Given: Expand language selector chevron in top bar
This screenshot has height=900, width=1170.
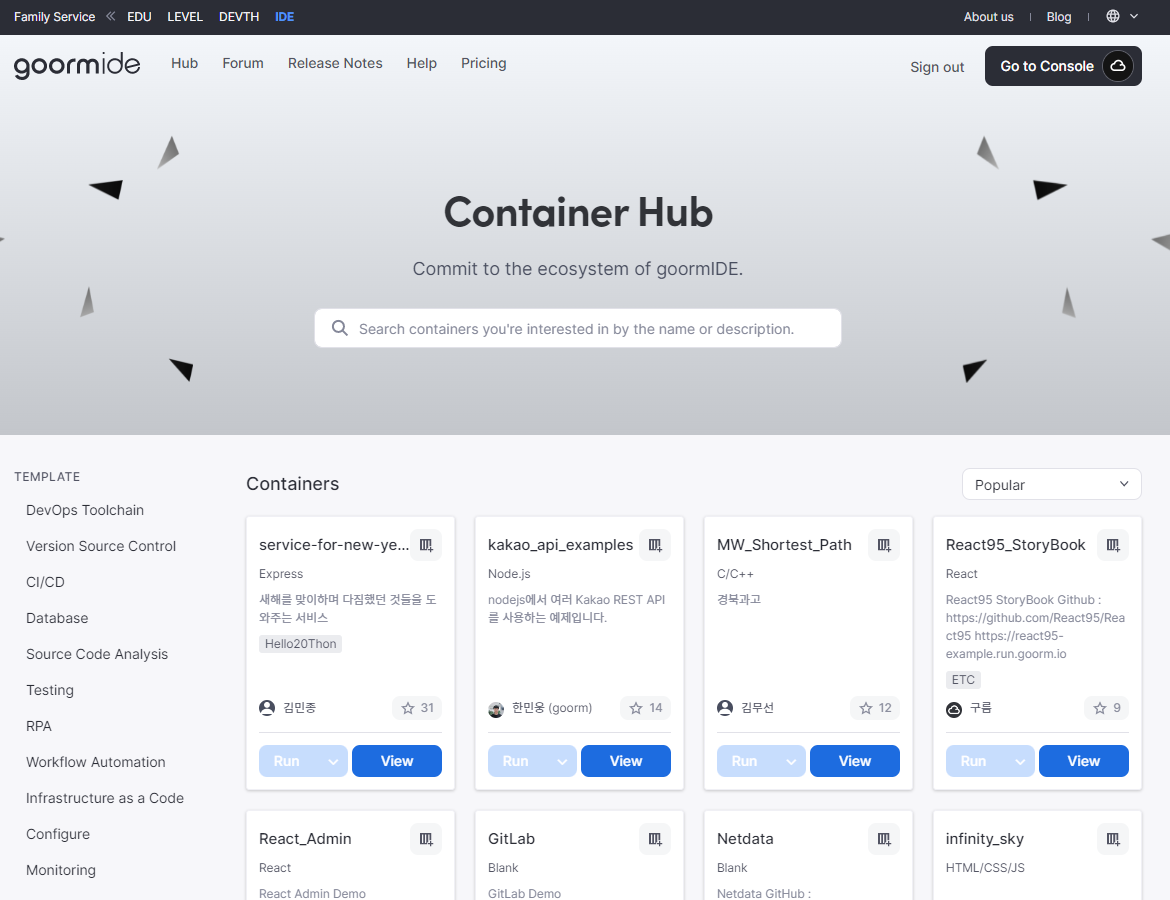Looking at the screenshot, I should [x=1133, y=16].
